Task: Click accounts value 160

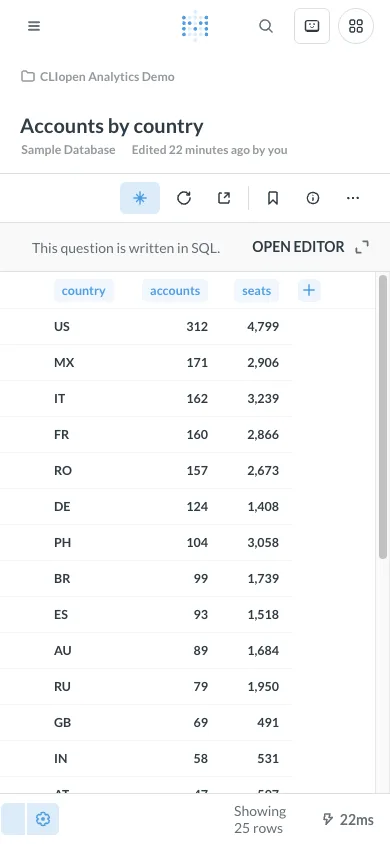Action: point(197,434)
